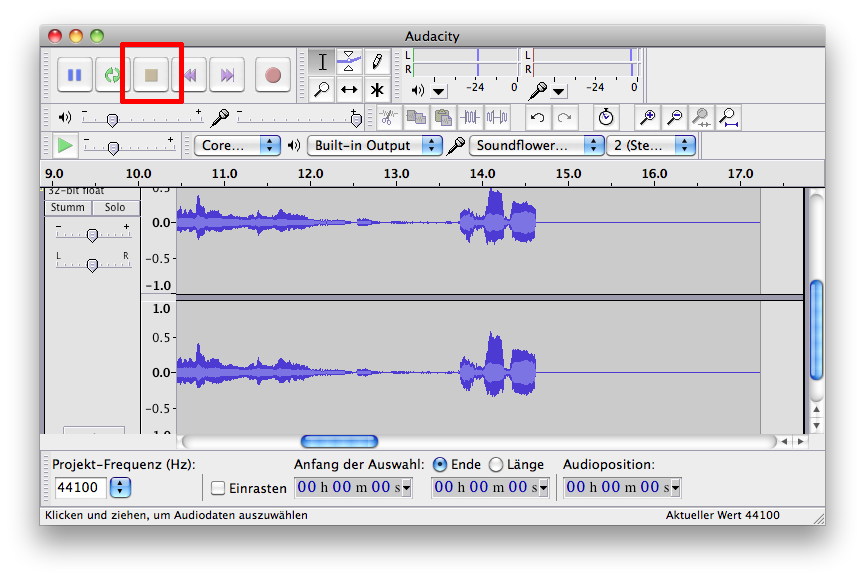Start recording with the Record button

[x=272, y=74]
